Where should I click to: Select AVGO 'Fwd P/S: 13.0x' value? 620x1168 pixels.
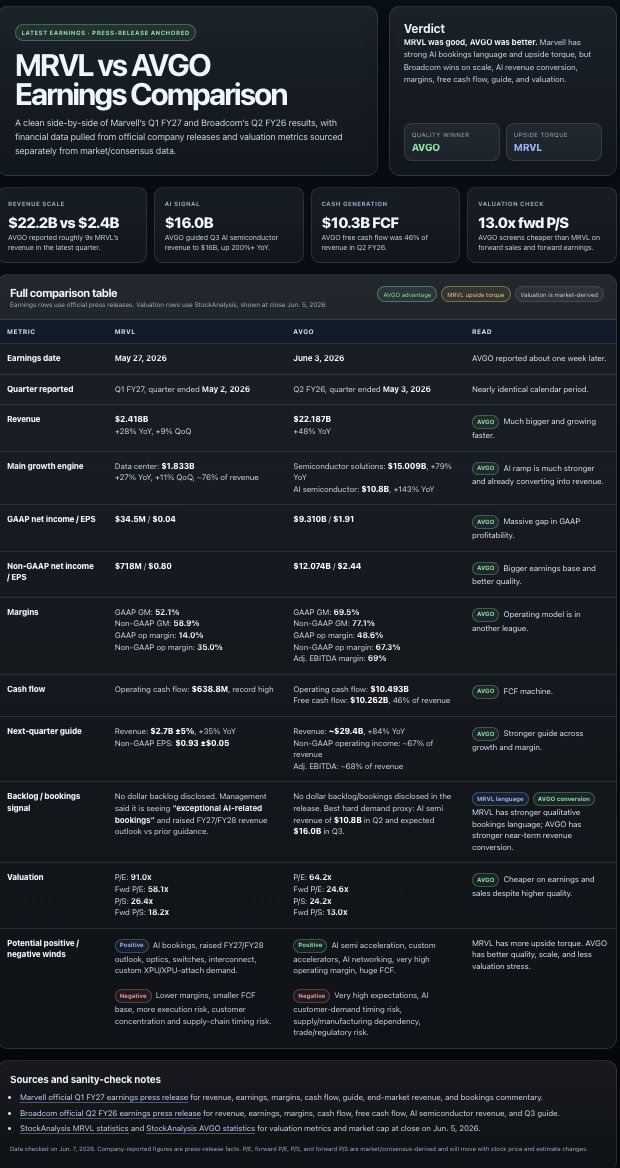tap(320, 912)
